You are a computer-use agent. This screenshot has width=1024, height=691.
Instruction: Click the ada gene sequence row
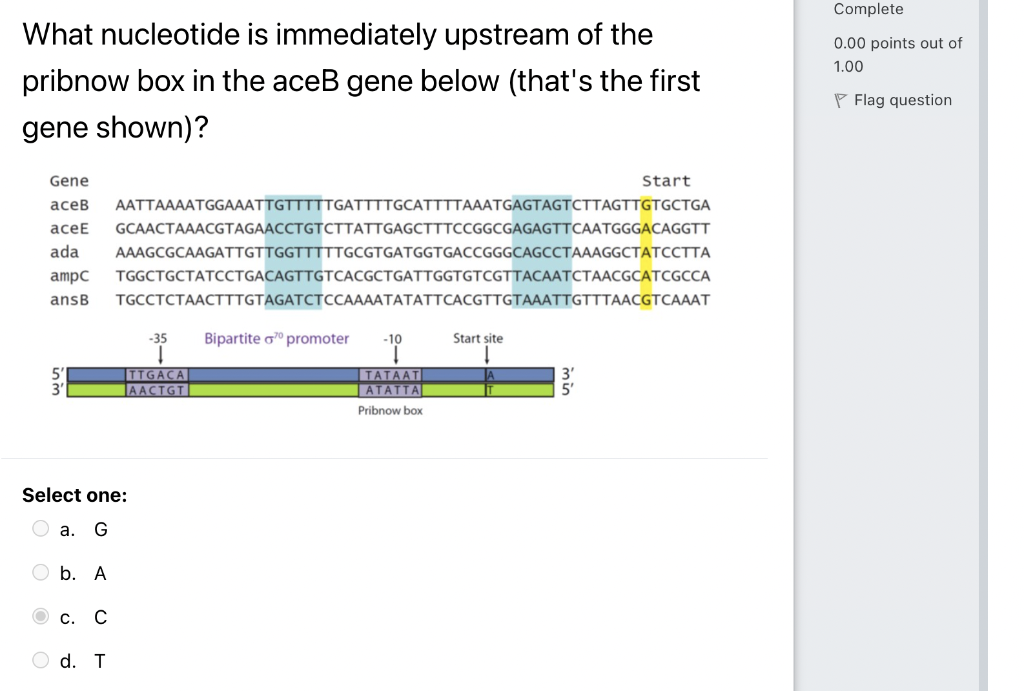click(410, 252)
